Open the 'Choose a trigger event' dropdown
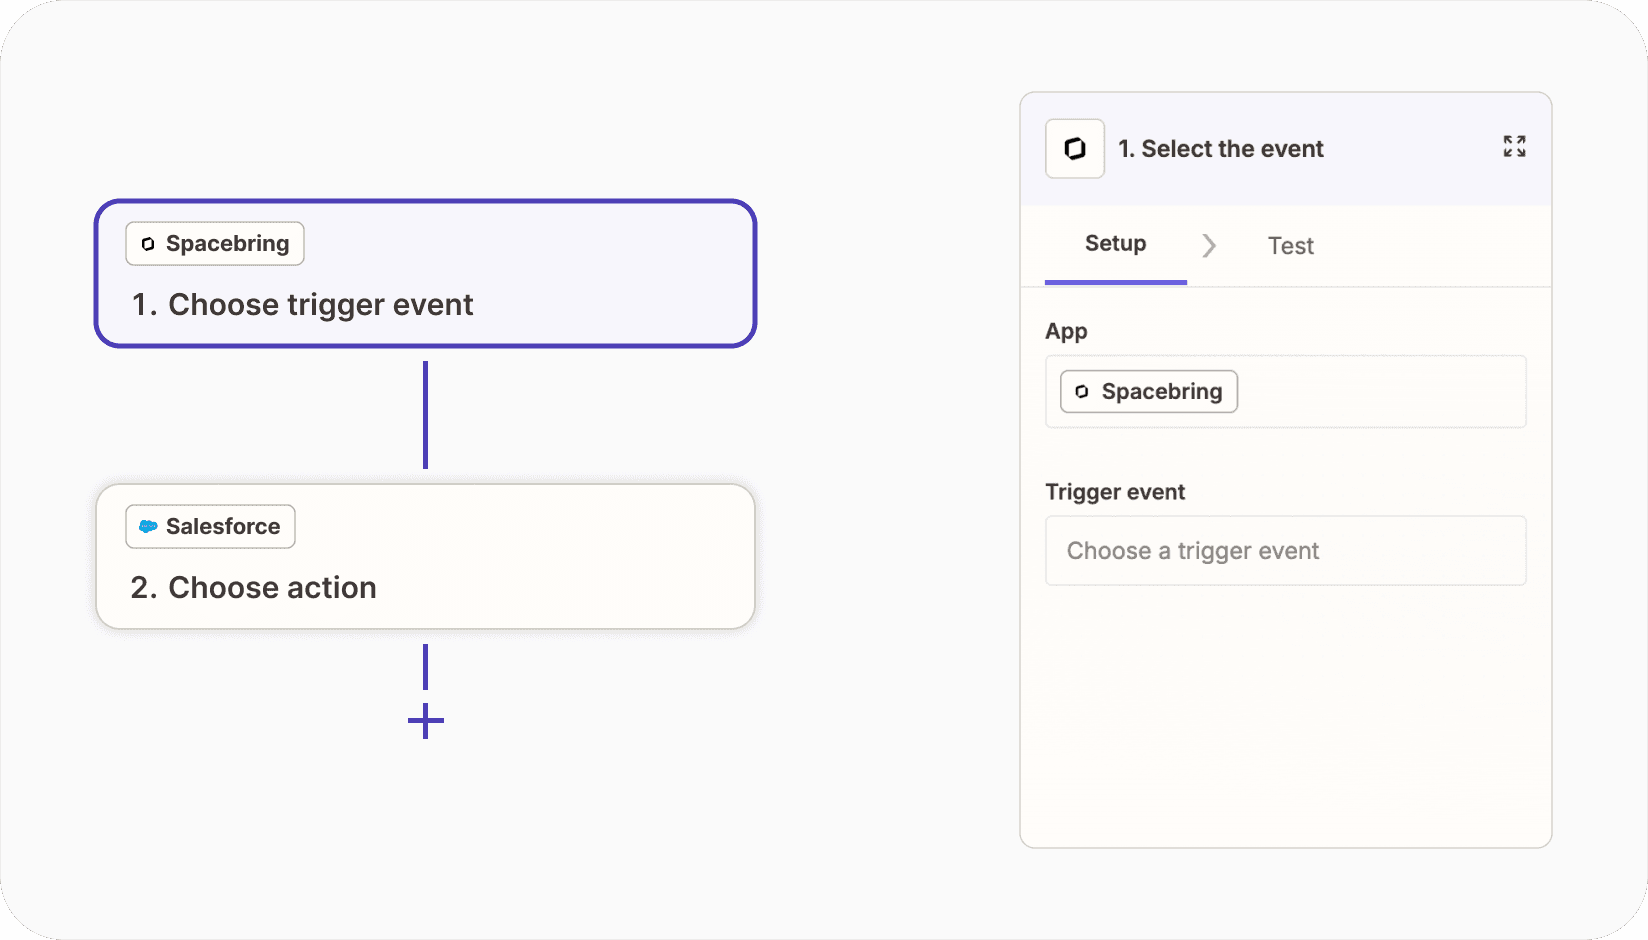 point(1285,551)
